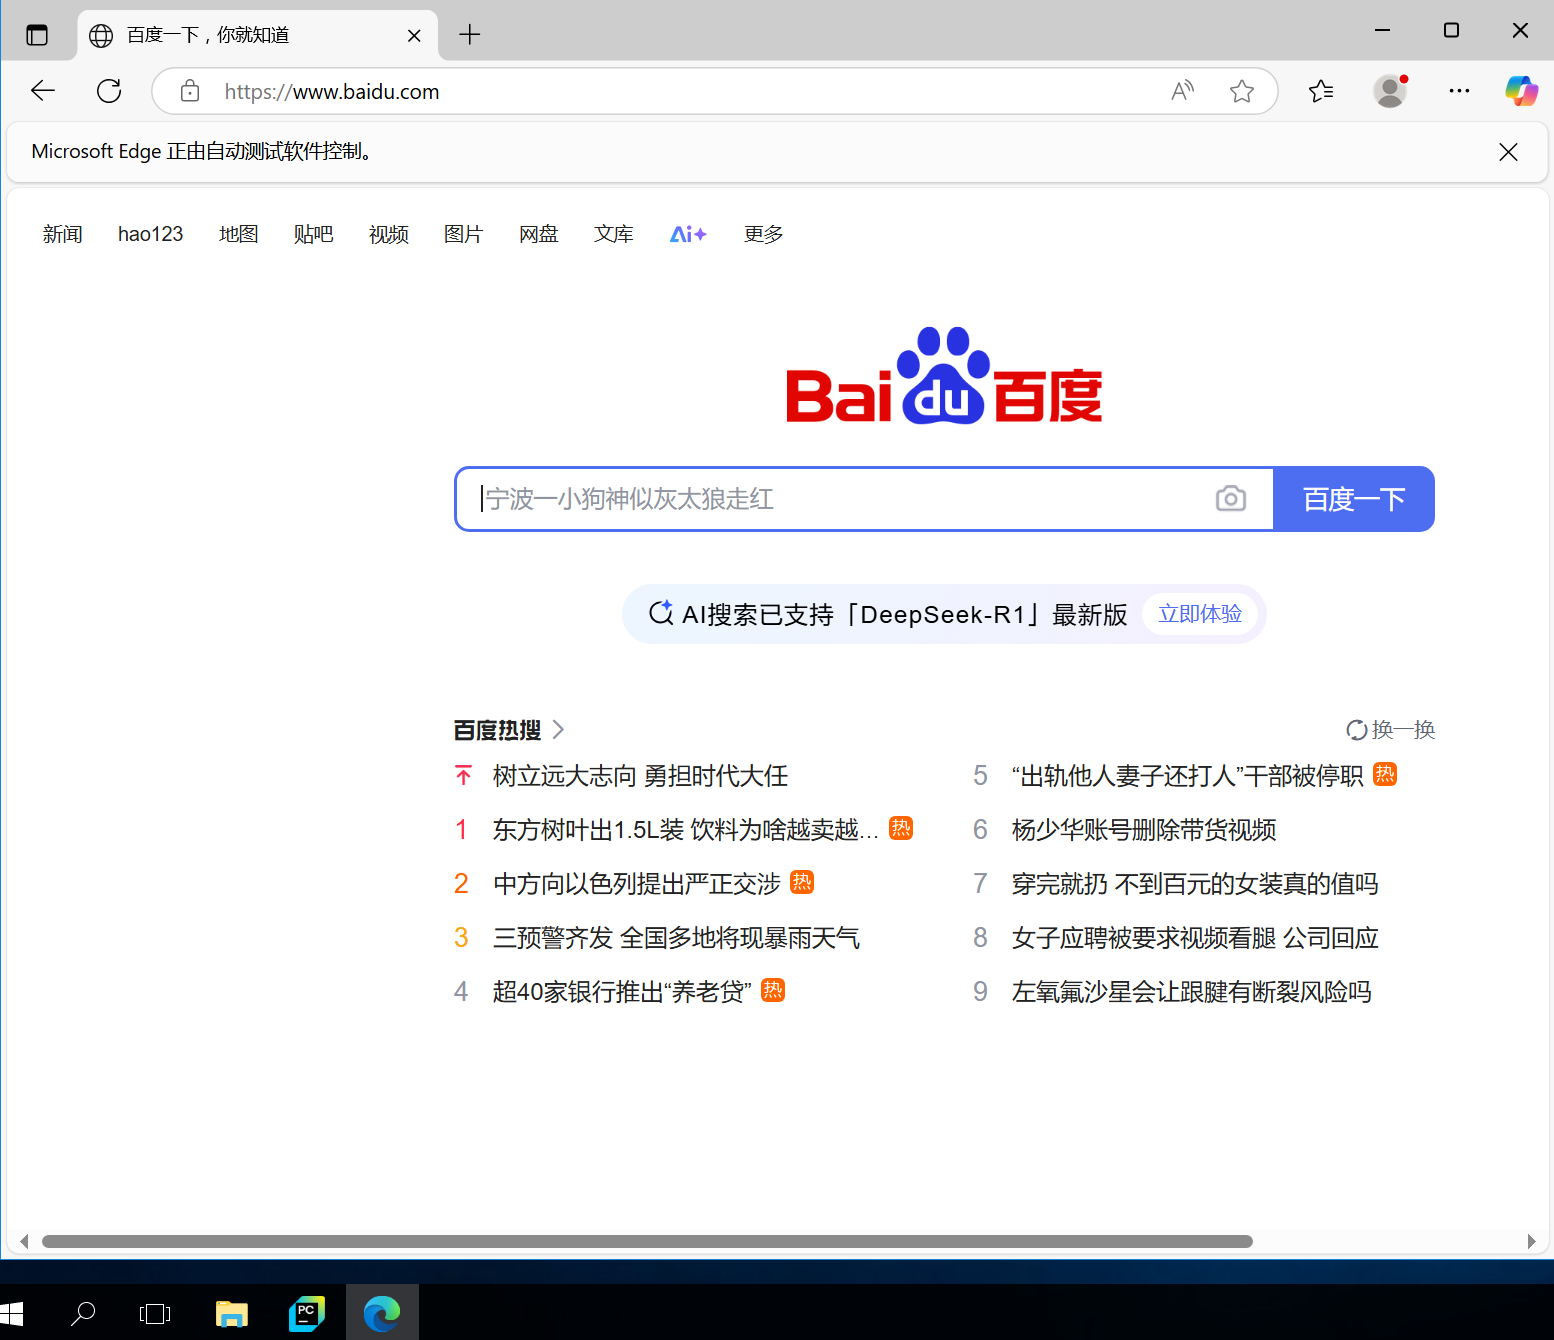
Task: Minimize the Edge window
Action: 1382,30
